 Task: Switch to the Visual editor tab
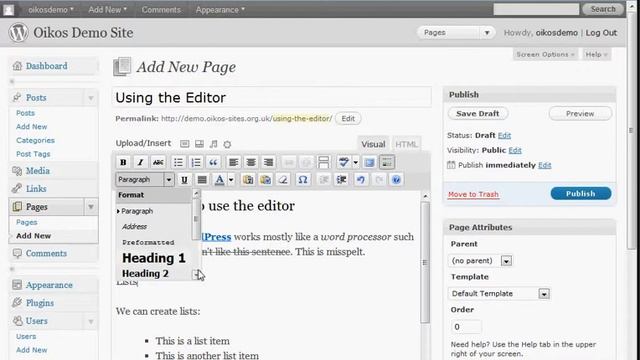pos(373,144)
